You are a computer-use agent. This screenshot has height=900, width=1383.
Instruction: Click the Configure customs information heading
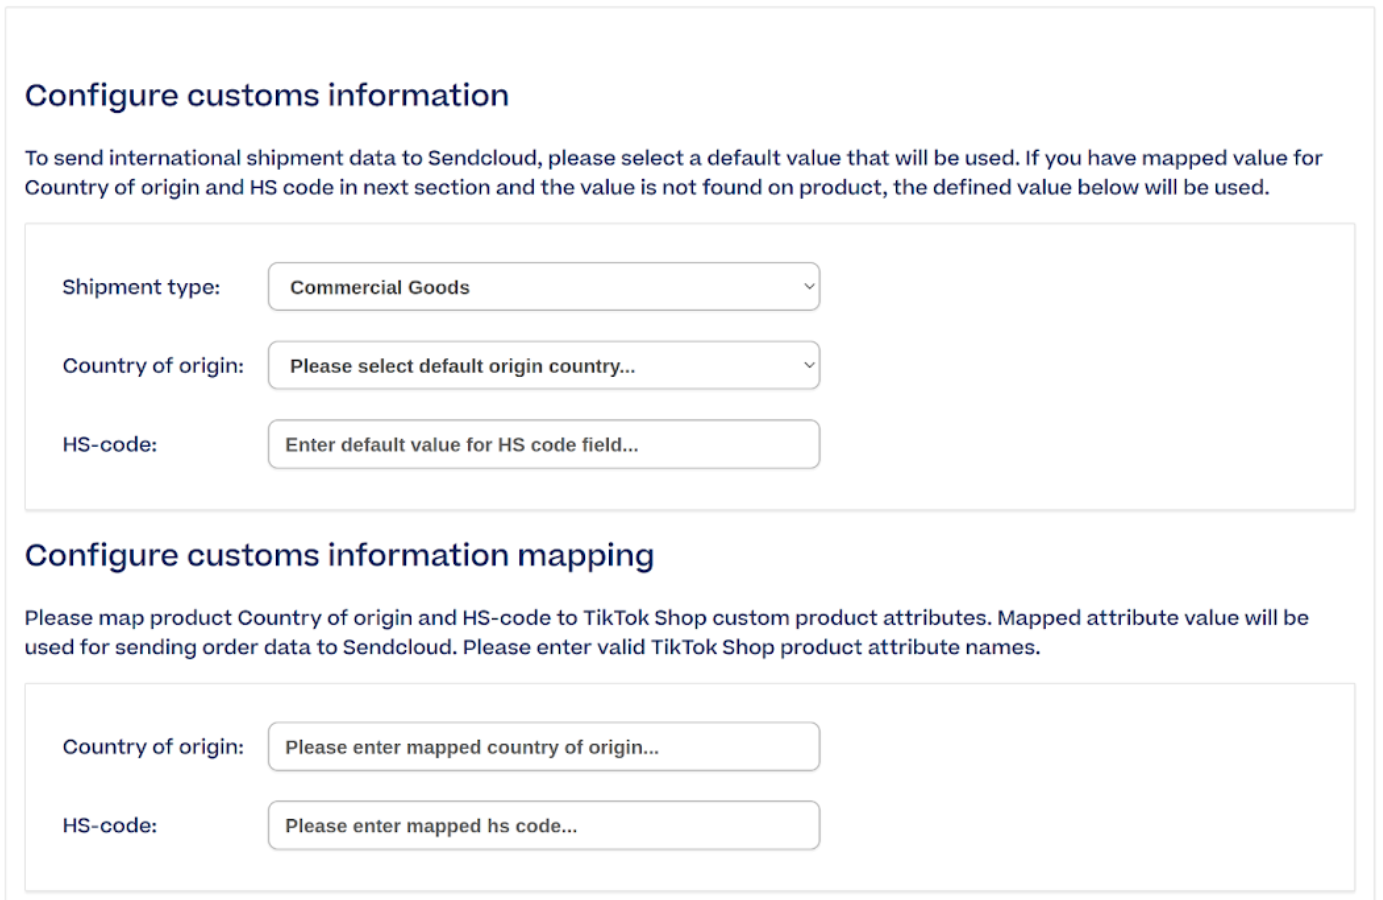[x=268, y=95]
